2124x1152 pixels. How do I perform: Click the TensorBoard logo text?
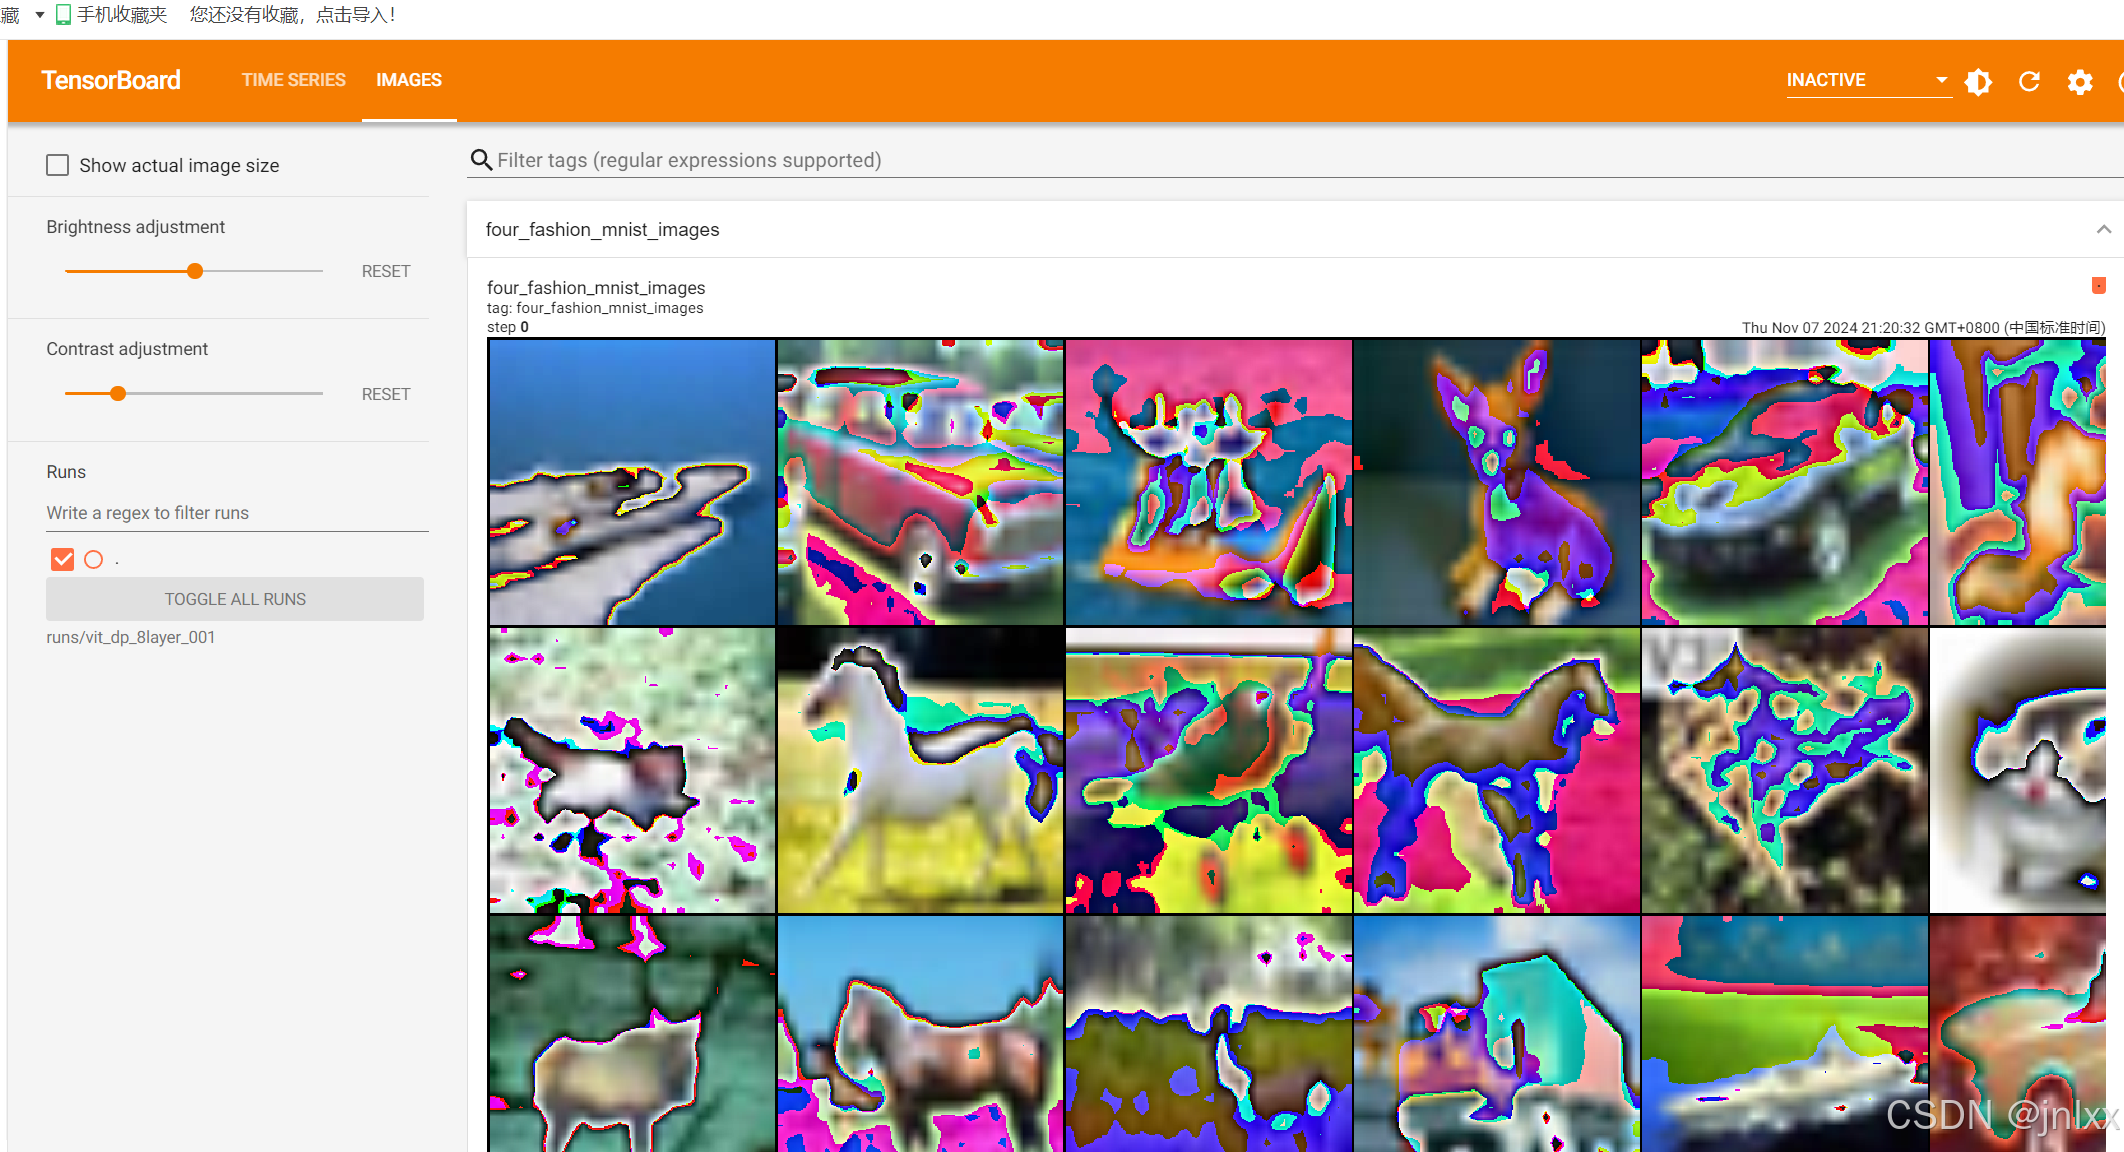pos(111,80)
